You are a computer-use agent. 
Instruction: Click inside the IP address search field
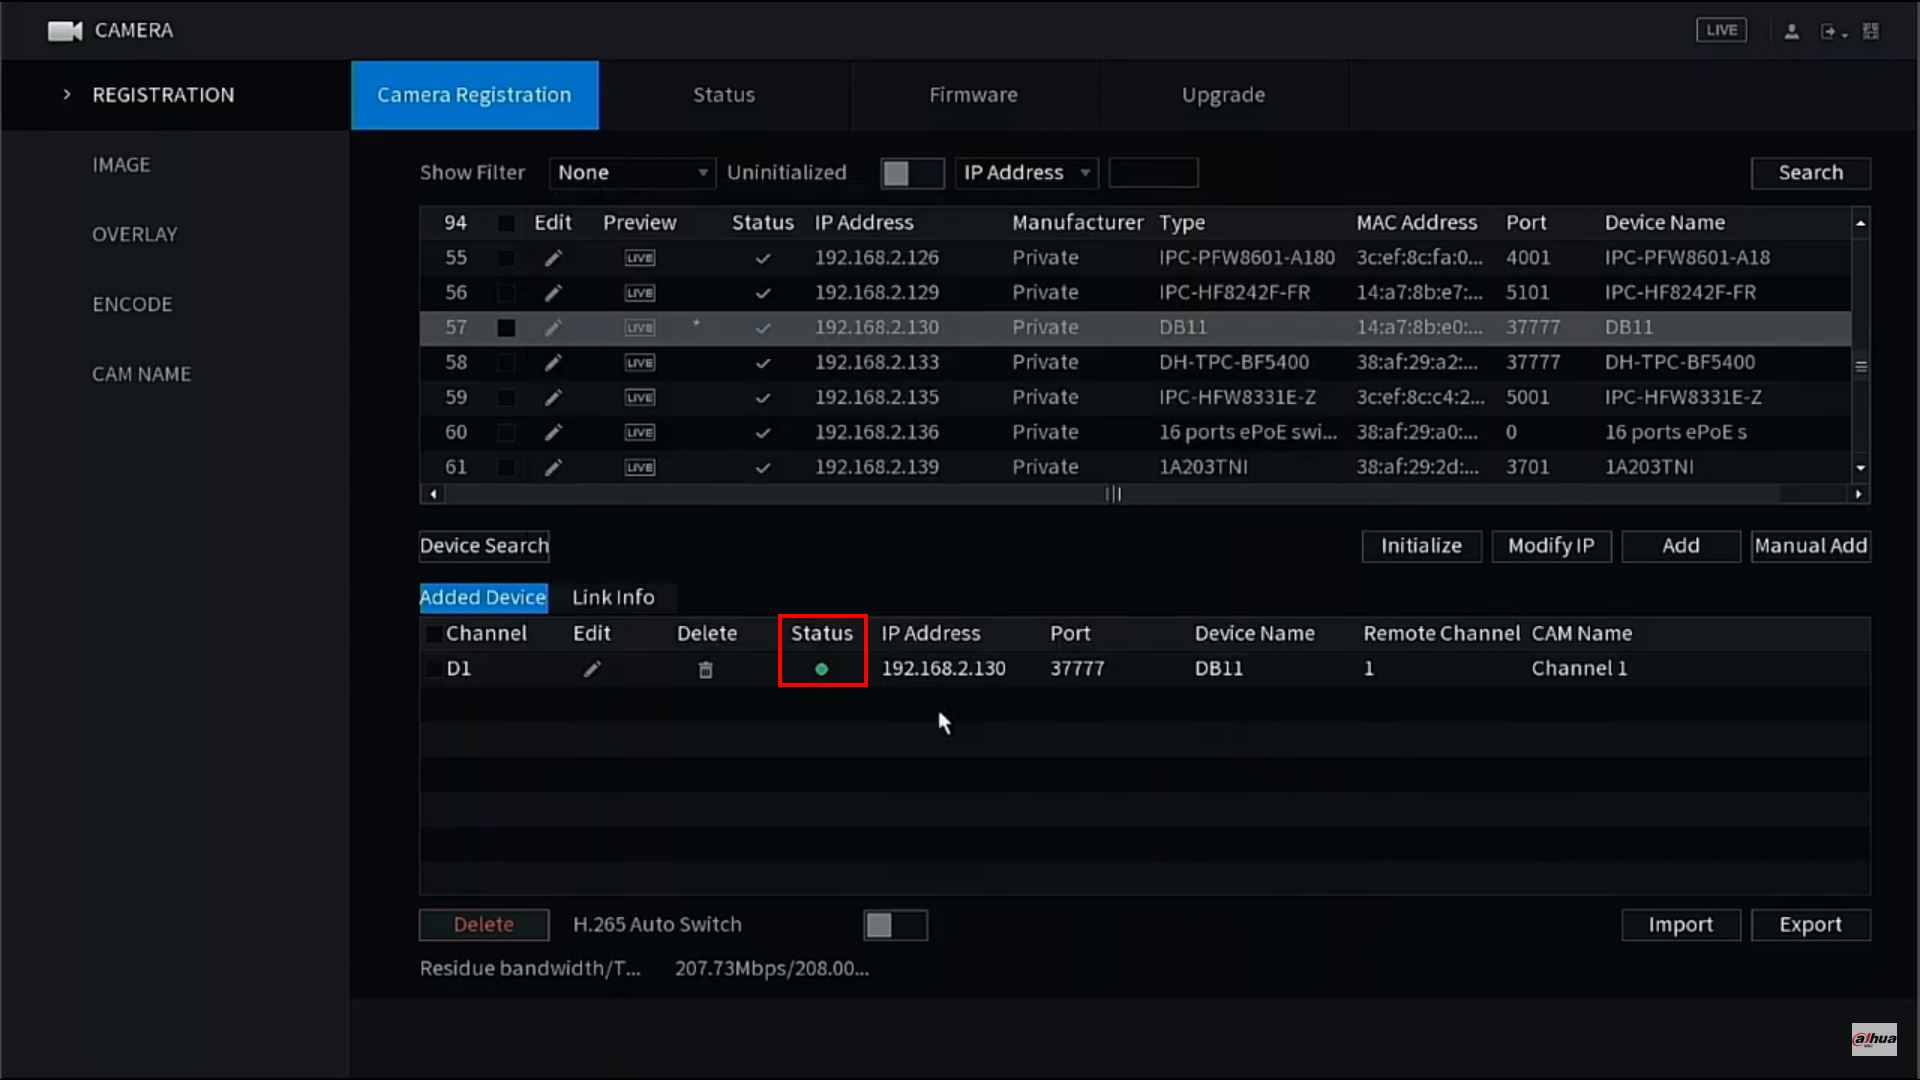1153,172
